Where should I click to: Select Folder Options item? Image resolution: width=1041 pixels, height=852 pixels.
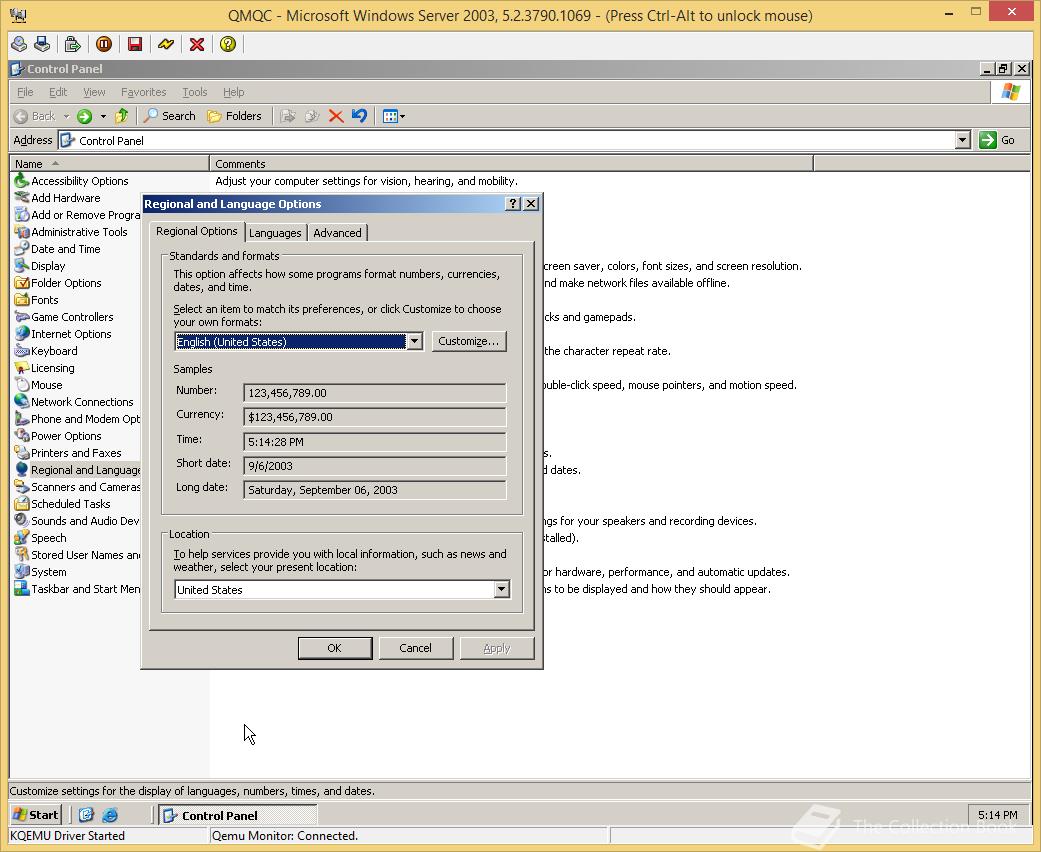point(58,283)
